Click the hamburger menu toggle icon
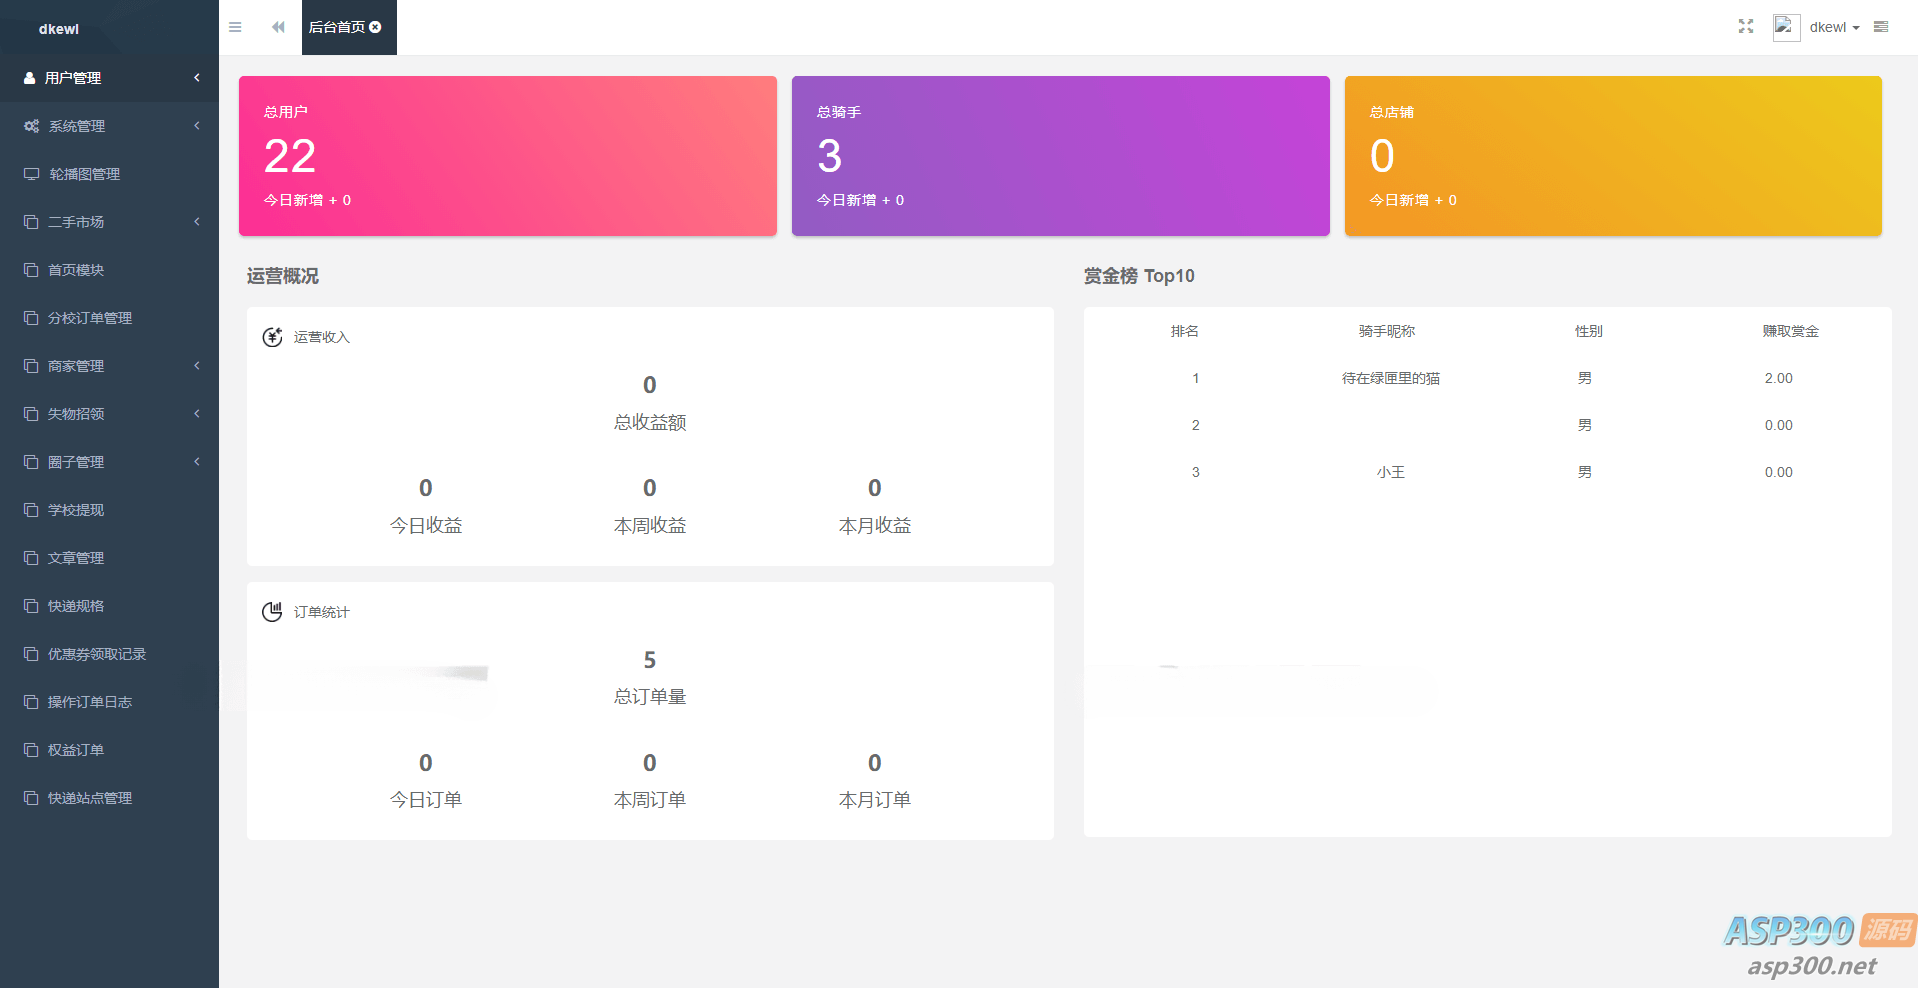Screen dimensions: 1918x988 click(235, 27)
